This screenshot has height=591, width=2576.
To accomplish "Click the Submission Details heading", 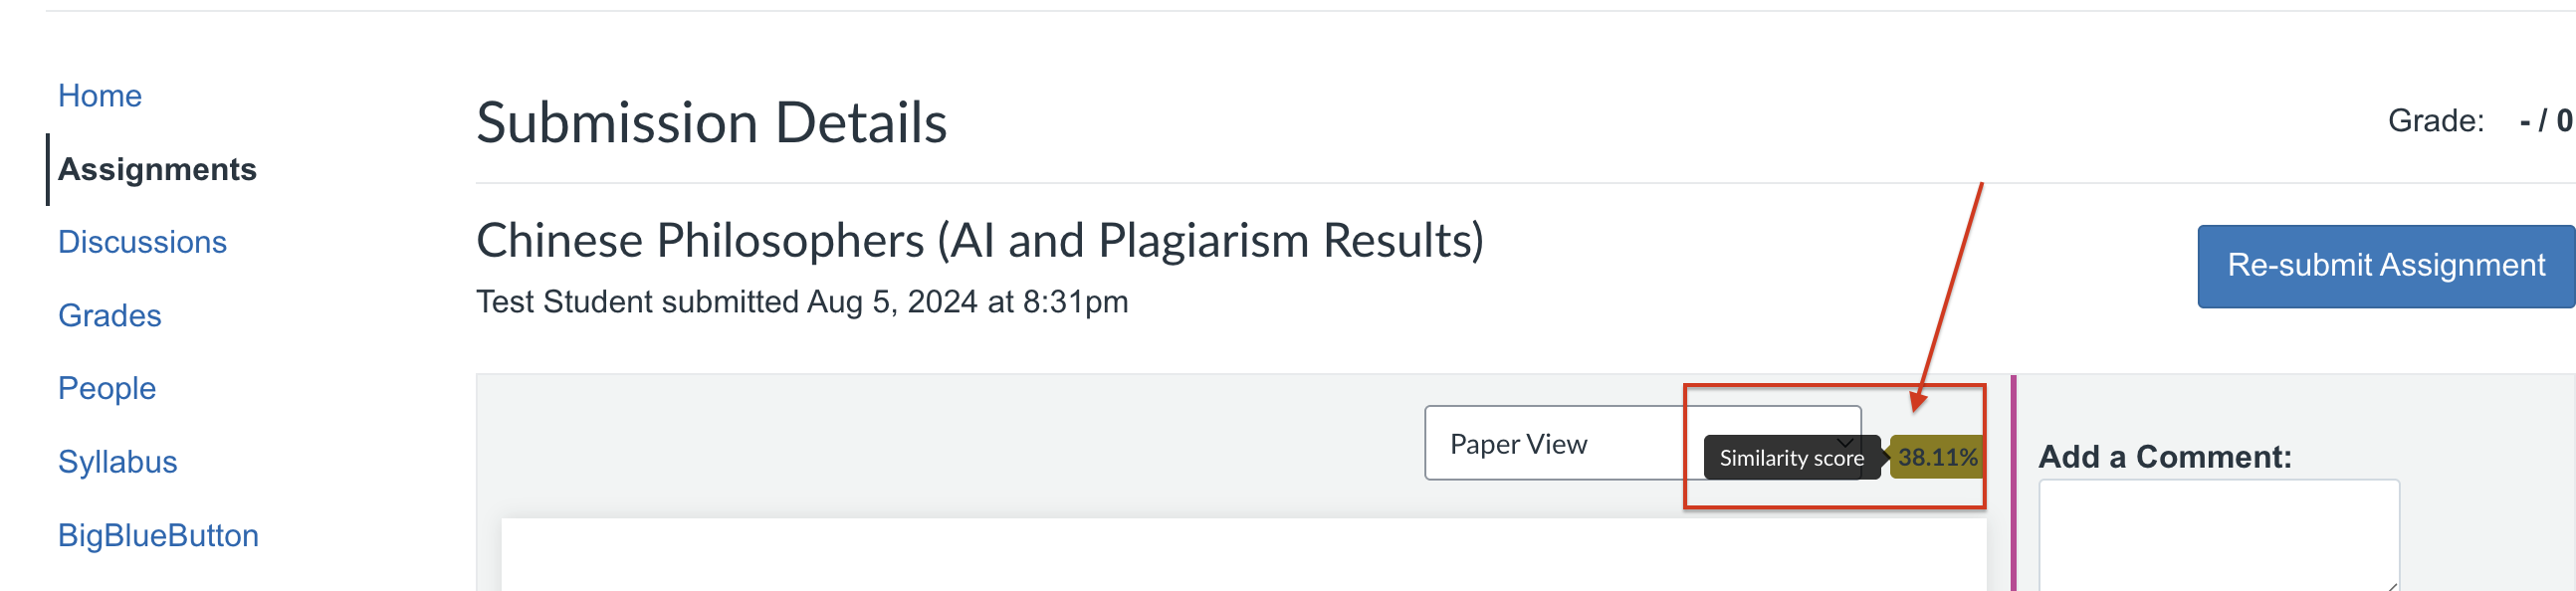I will click(x=711, y=123).
